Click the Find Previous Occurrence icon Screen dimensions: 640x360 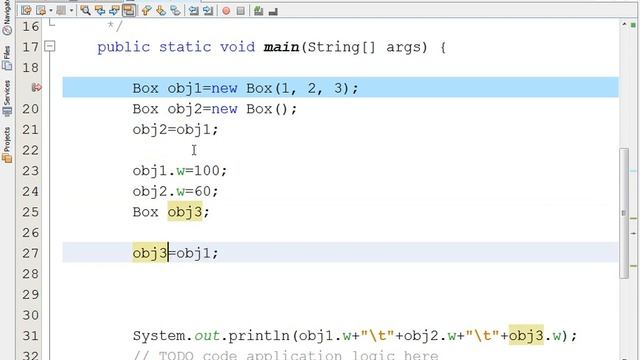[100, 11]
